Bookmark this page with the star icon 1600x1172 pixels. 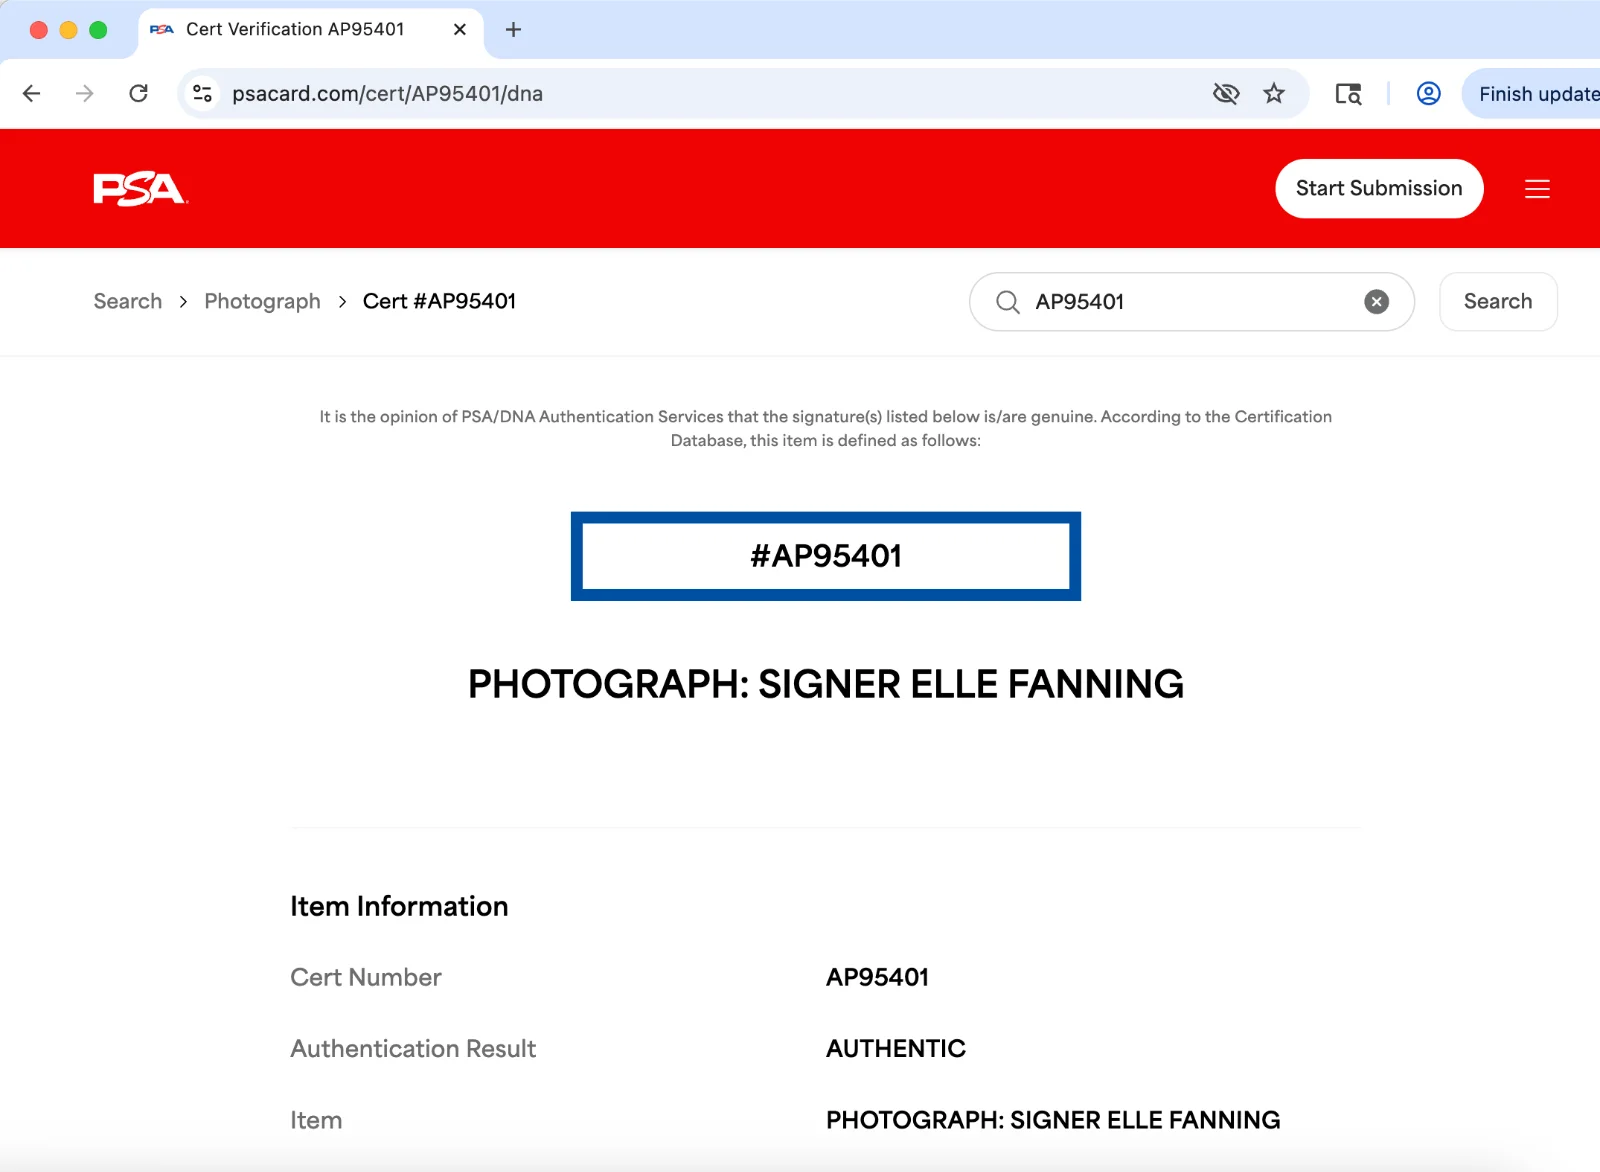click(1274, 93)
